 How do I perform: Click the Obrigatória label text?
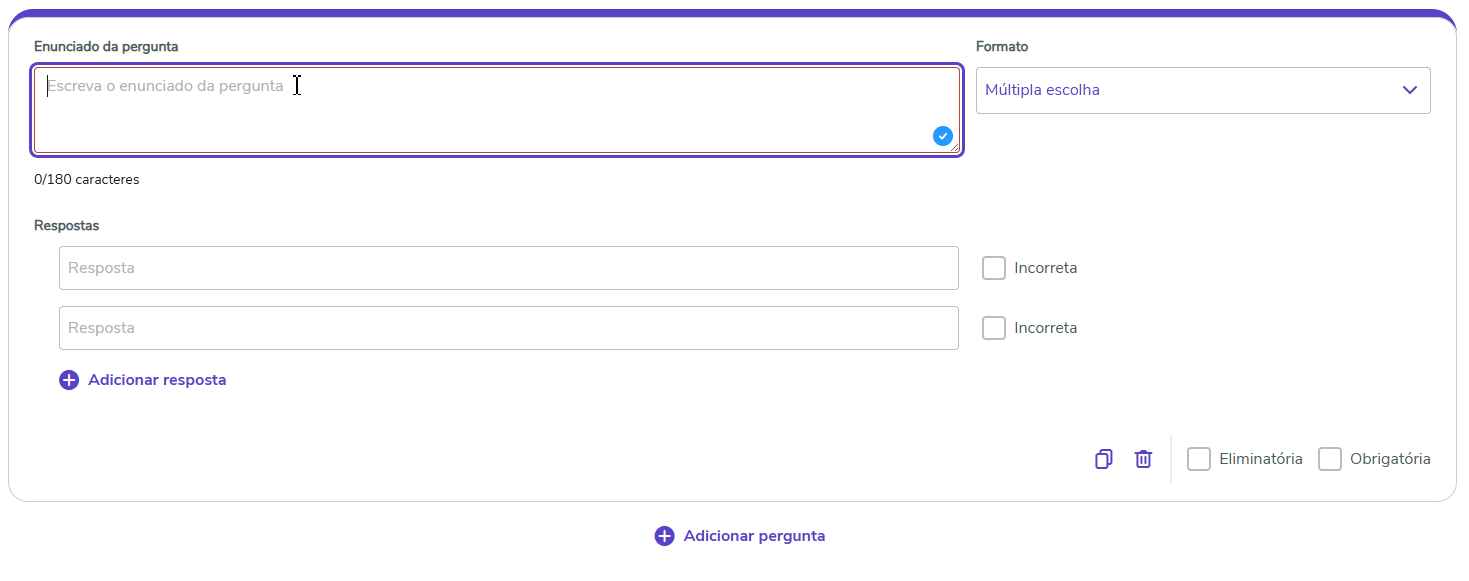[x=1390, y=459]
